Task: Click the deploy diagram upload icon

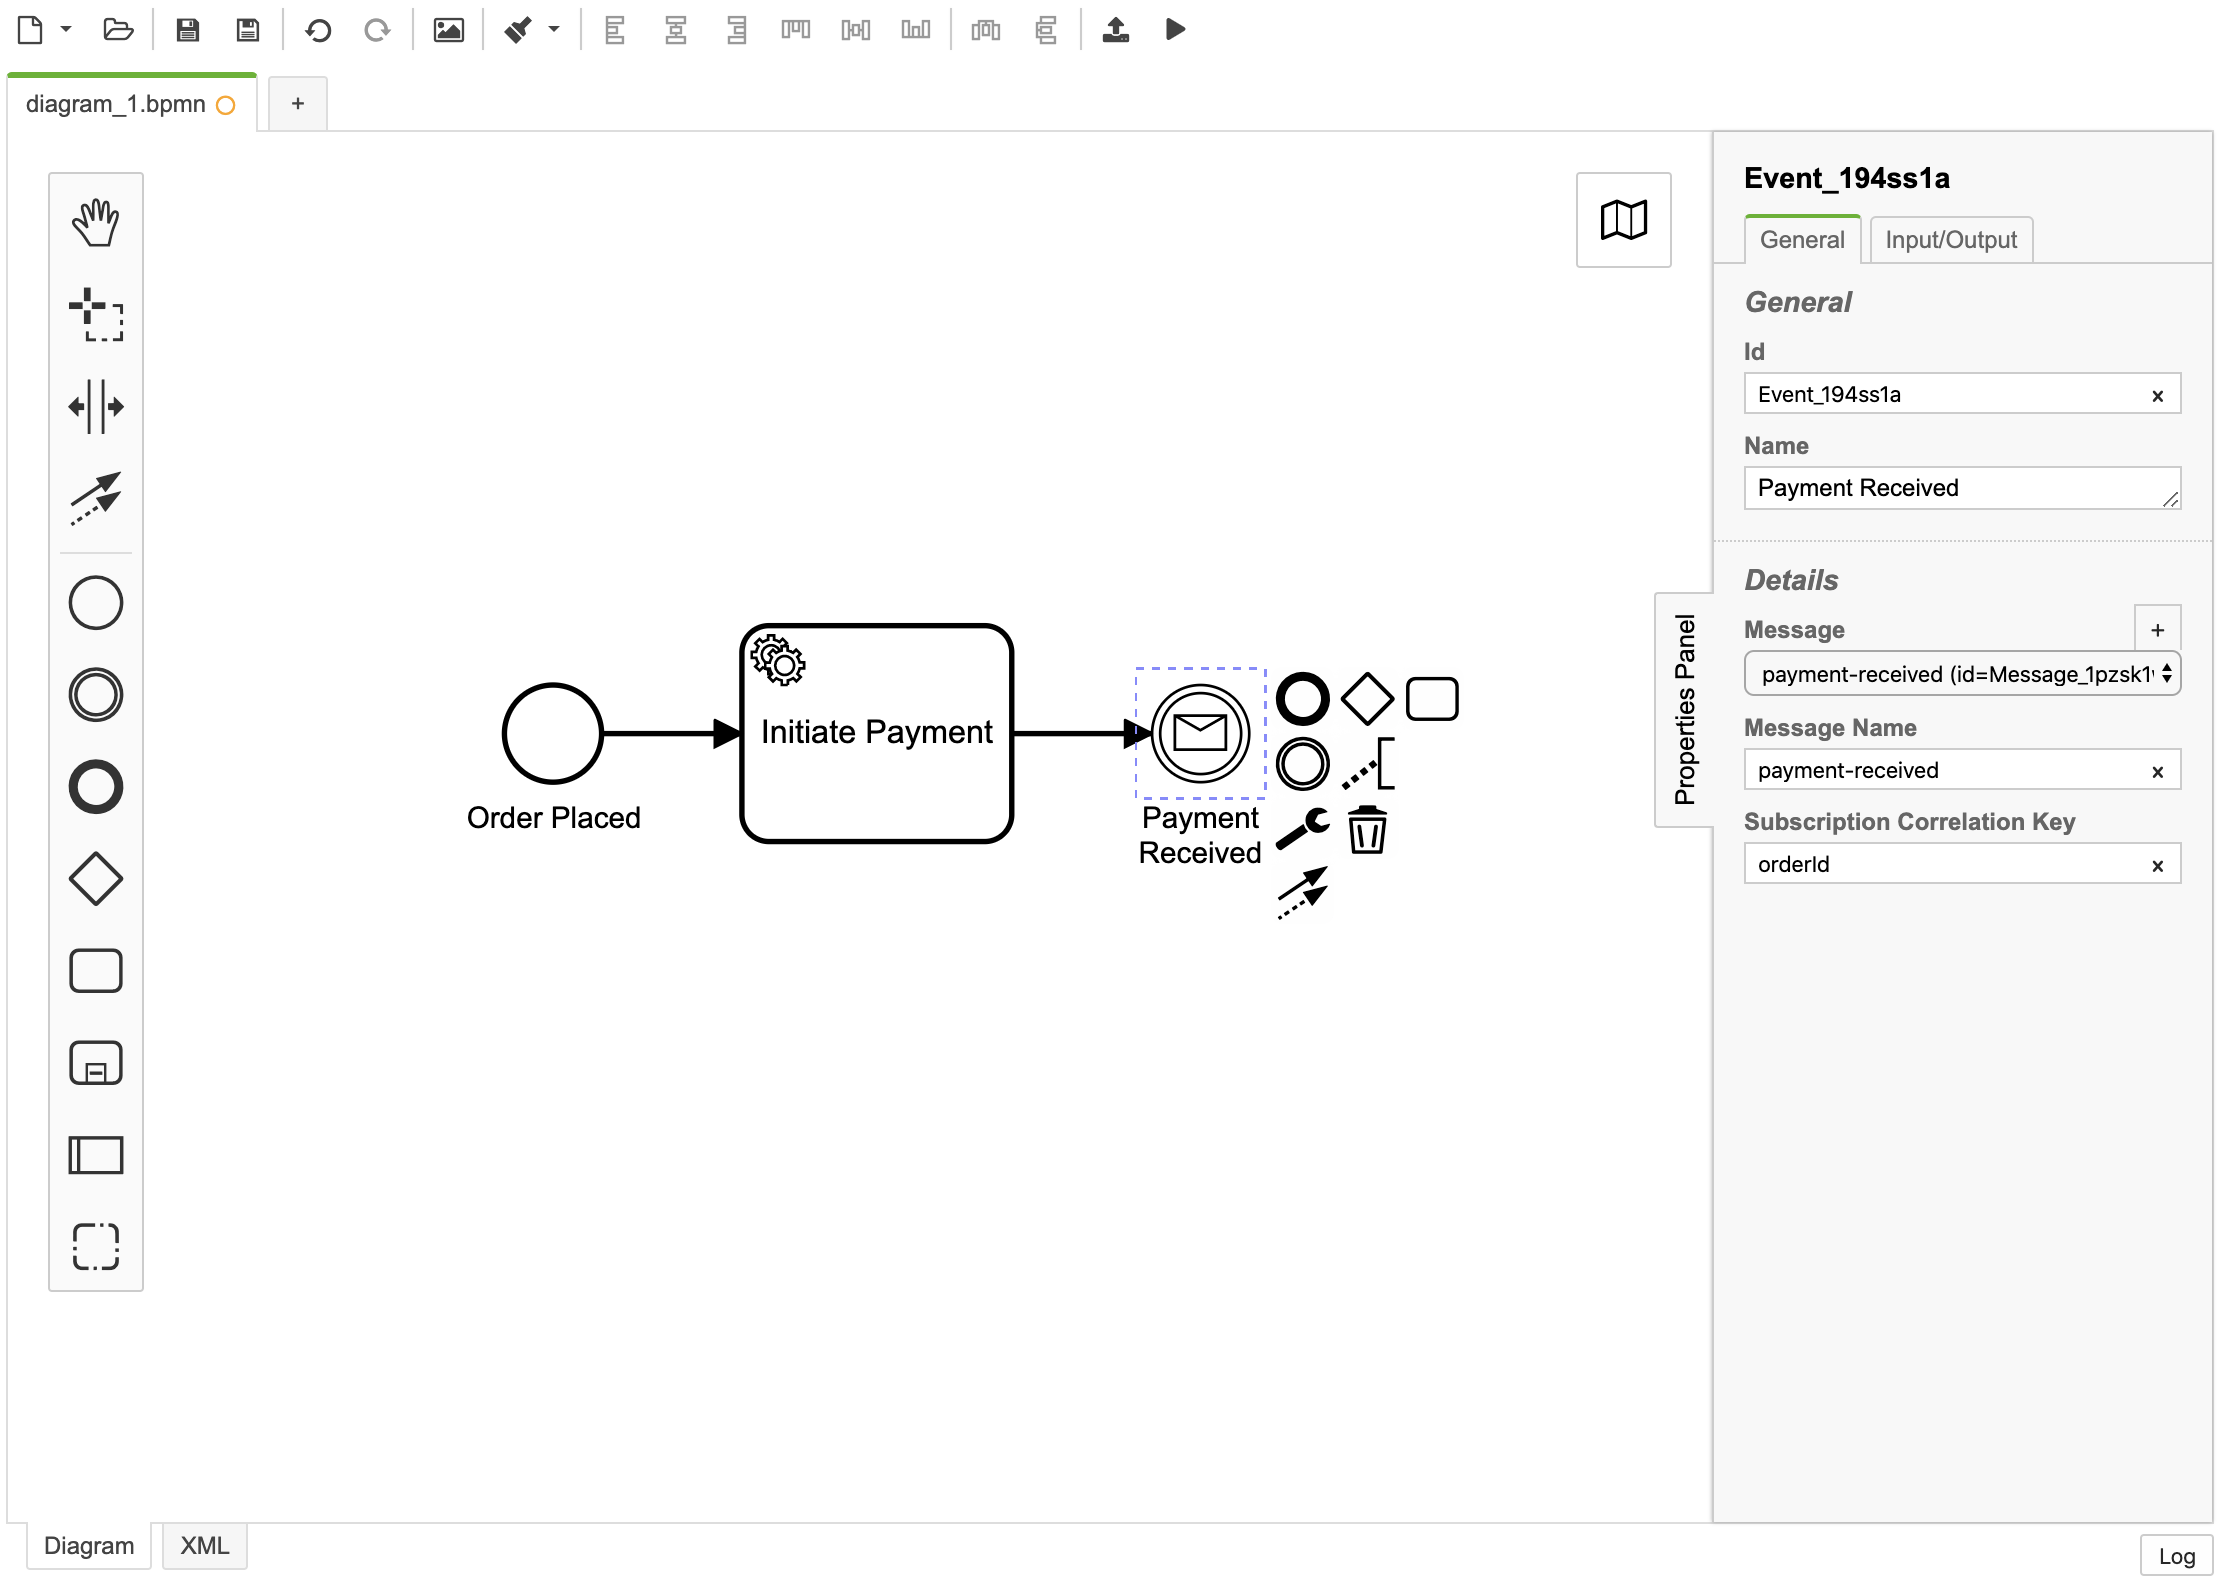Action: (x=1116, y=30)
